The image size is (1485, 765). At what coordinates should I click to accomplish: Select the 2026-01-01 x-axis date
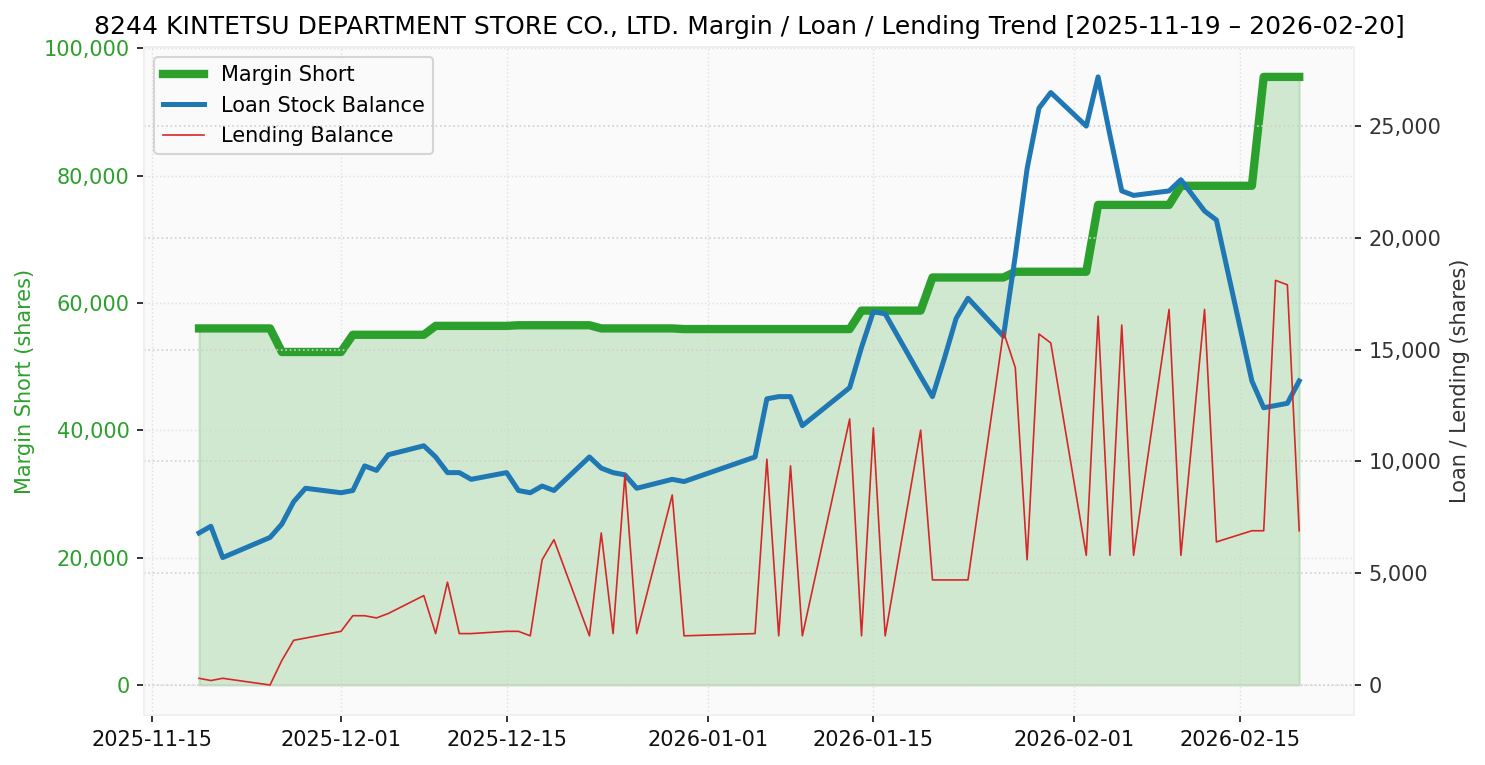pyautogui.click(x=707, y=739)
